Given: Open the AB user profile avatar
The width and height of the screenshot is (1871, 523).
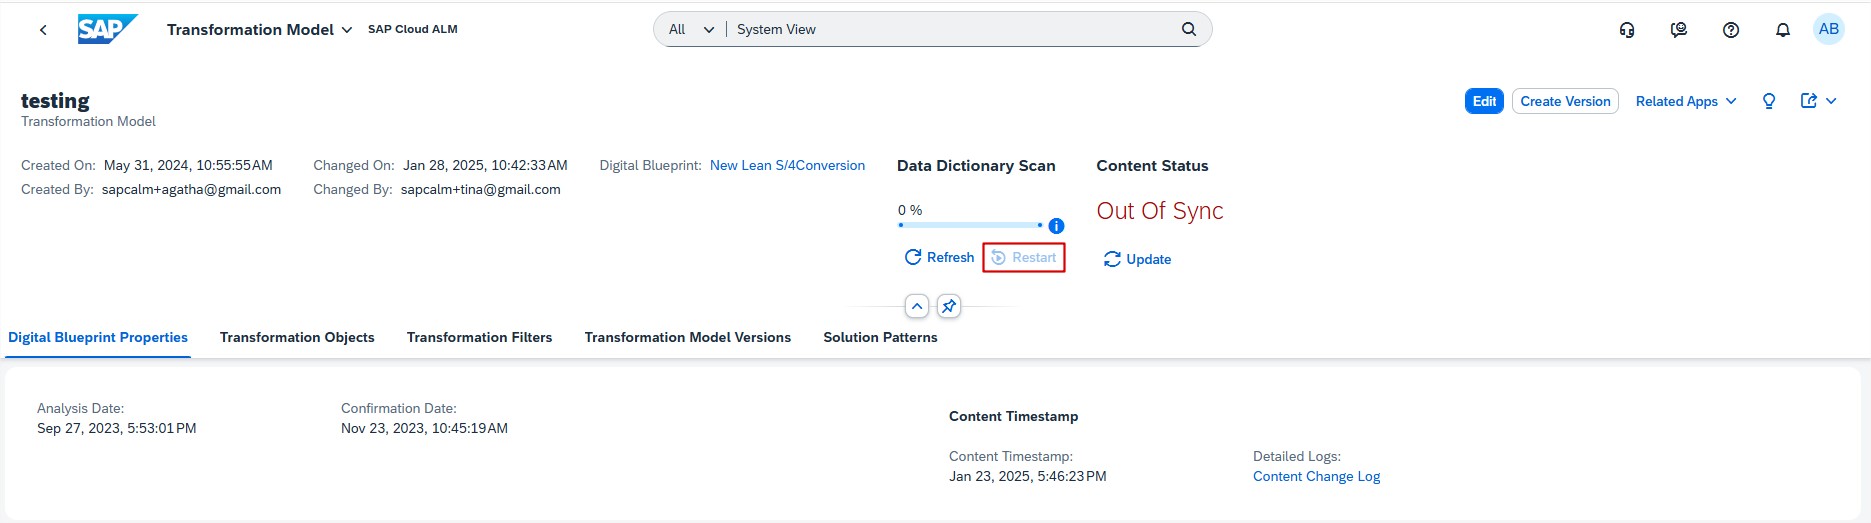Looking at the screenshot, I should 1828,29.
